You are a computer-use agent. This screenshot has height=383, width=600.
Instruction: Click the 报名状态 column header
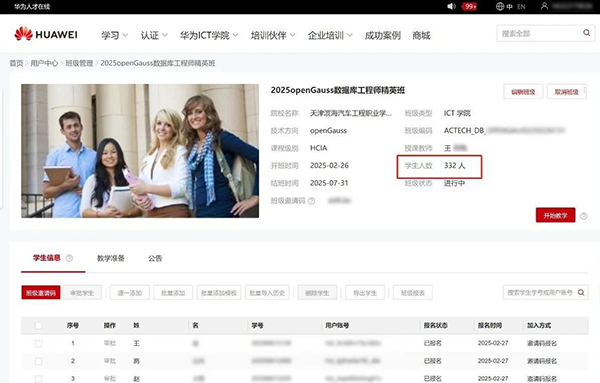point(435,326)
